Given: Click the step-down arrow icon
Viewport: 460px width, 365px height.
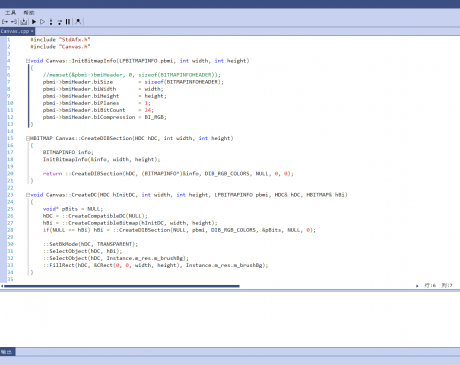Looking at the screenshot, I should coord(60,22).
